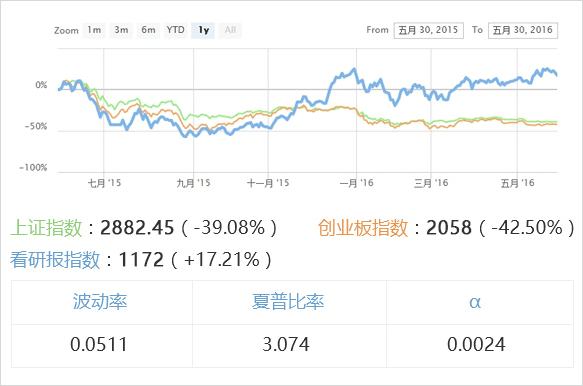Select the 1y zoom range
The image size is (583, 386).
[x=203, y=30]
